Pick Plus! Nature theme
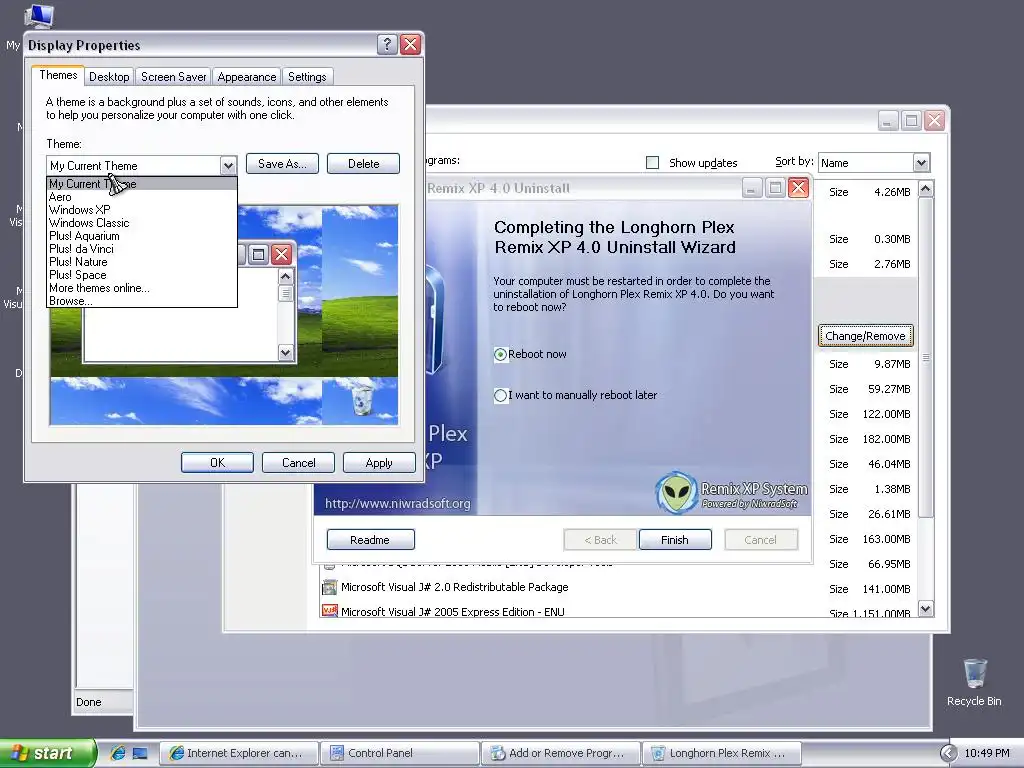The height and width of the screenshot is (768, 1024). pos(142,262)
